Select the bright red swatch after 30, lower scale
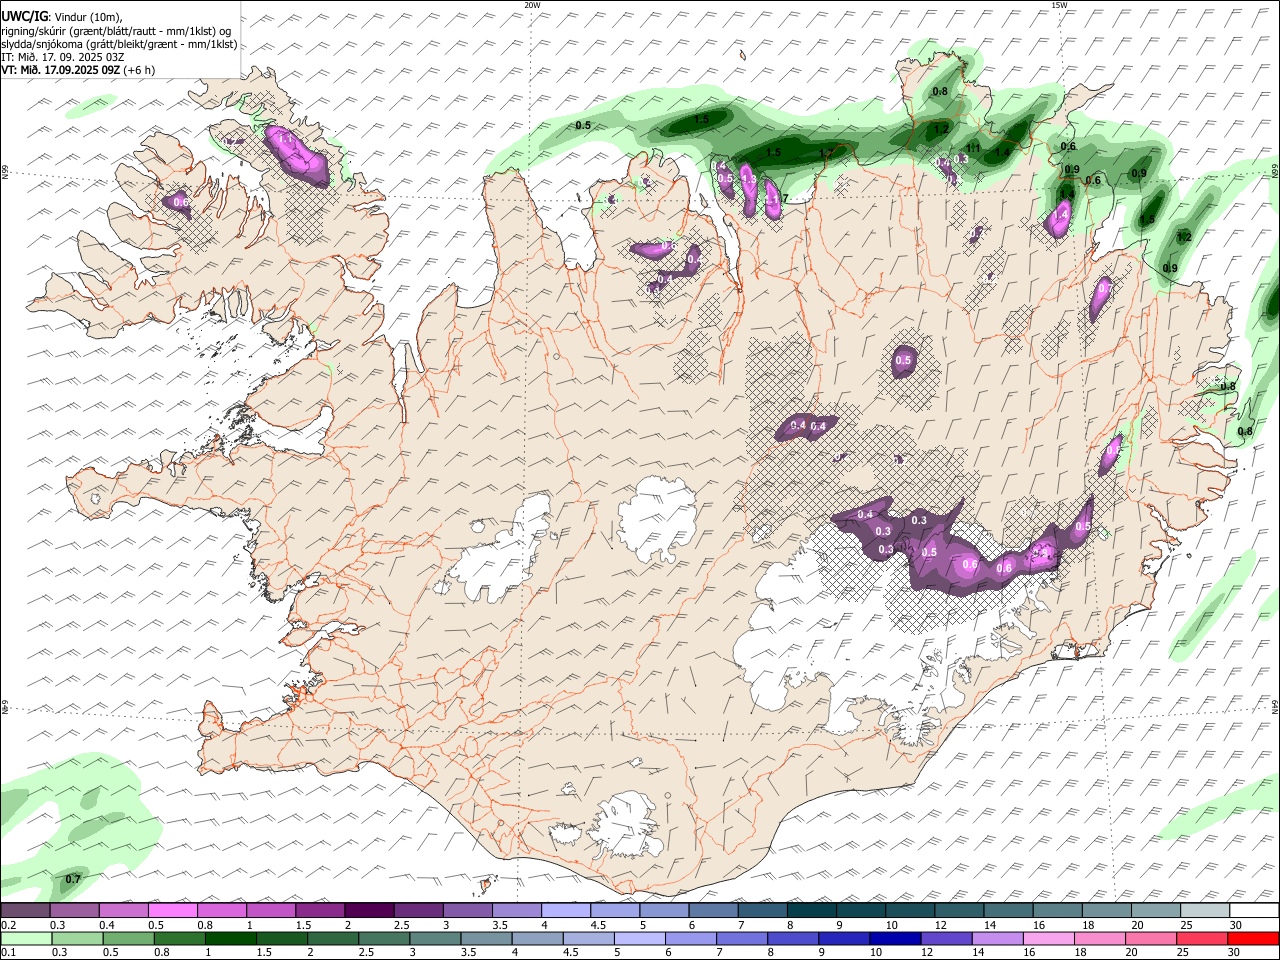Viewport: 1280px width, 960px height. click(1253, 939)
